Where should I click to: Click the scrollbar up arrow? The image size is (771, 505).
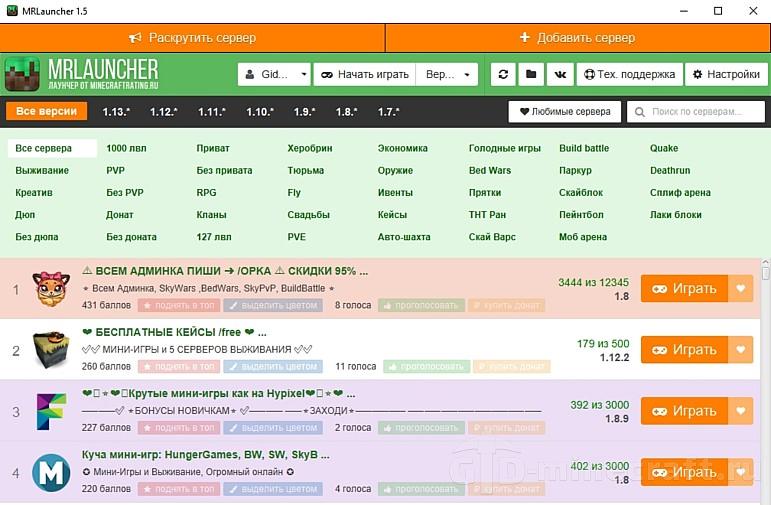point(766,263)
